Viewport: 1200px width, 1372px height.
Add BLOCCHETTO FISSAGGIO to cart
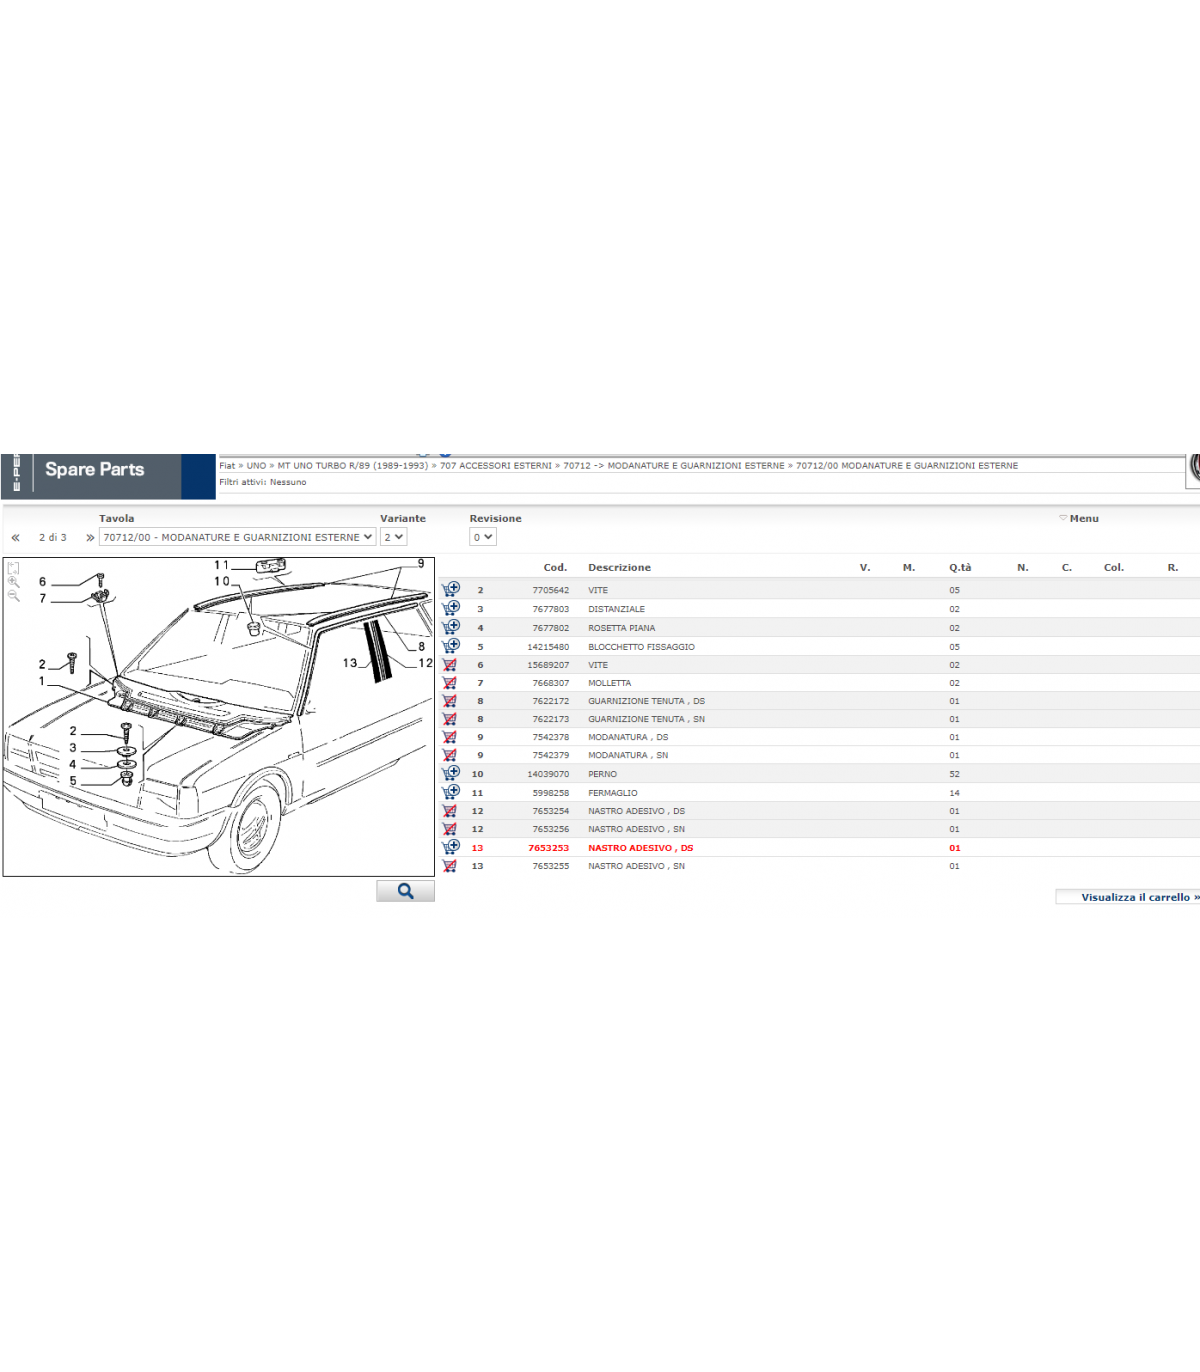451,646
